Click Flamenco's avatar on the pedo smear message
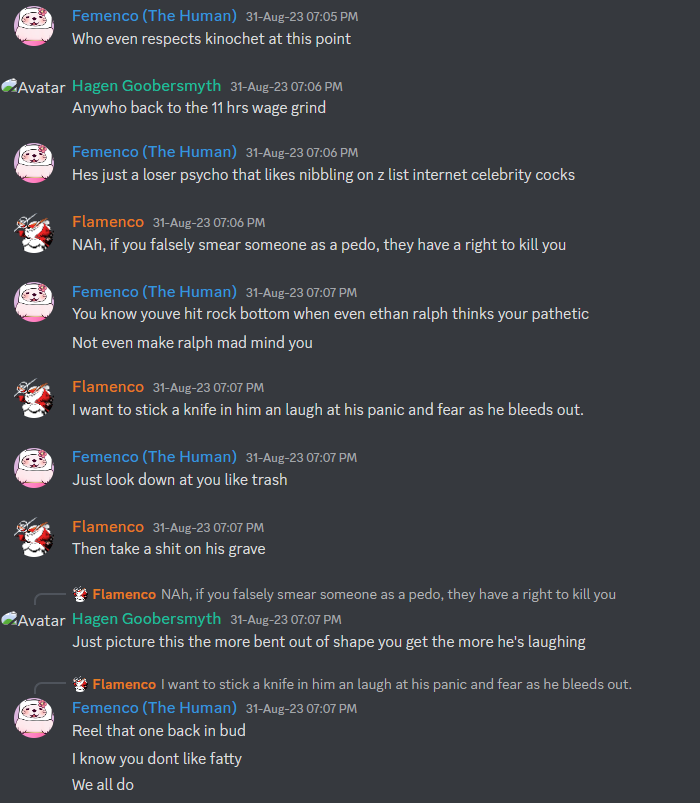The height and width of the screenshot is (803, 700). [34, 233]
